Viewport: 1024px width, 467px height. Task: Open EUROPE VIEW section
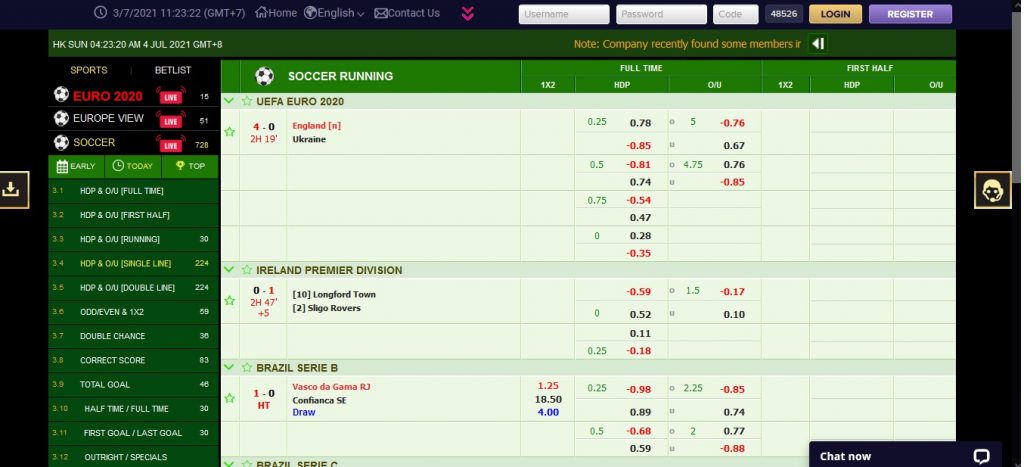click(x=108, y=119)
